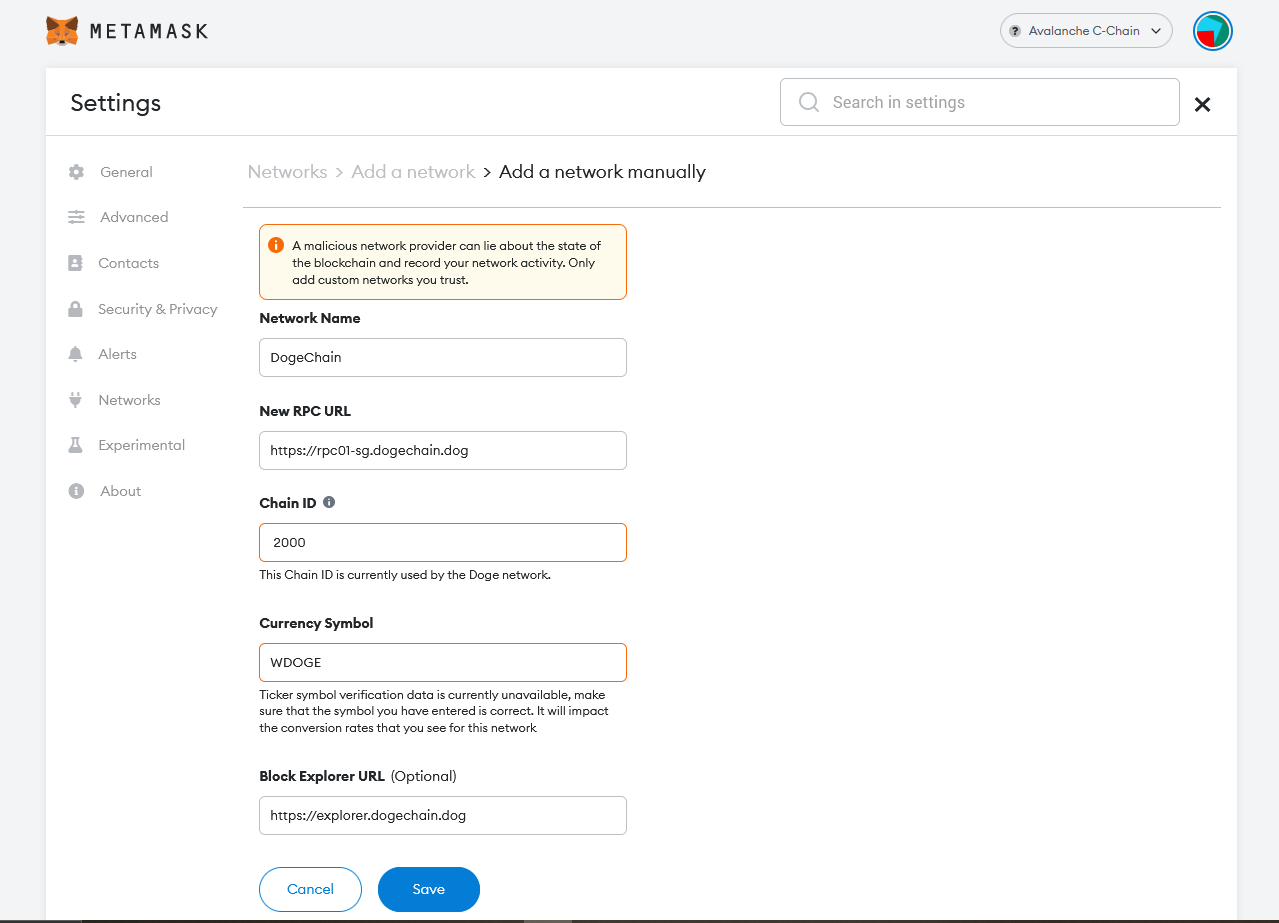The image size is (1279, 923).
Task: Open Advanced settings
Action: pos(134,217)
